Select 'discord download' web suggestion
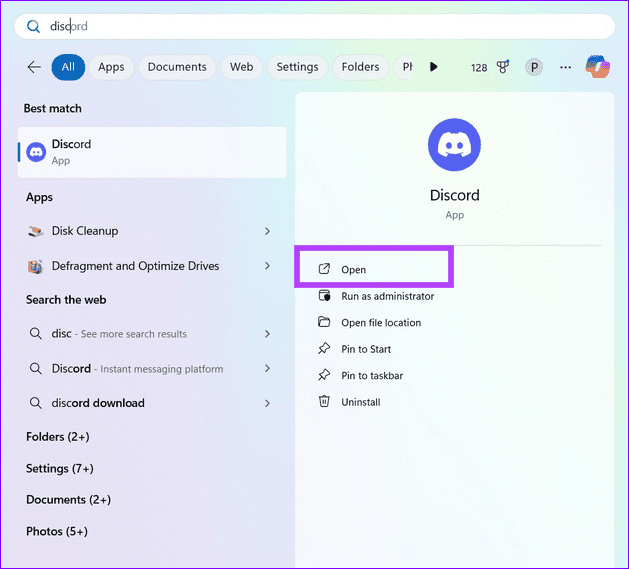 pyautogui.click(x=152, y=403)
